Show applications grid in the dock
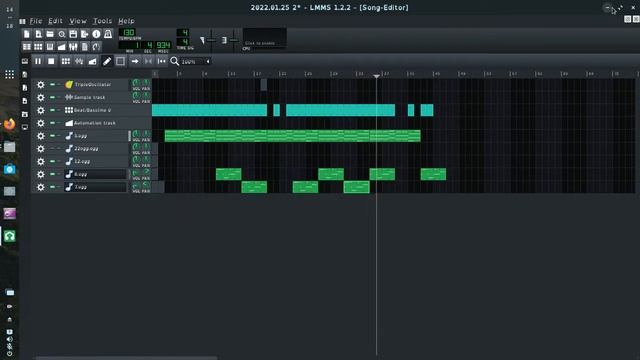The image size is (640, 360). click(x=9, y=74)
